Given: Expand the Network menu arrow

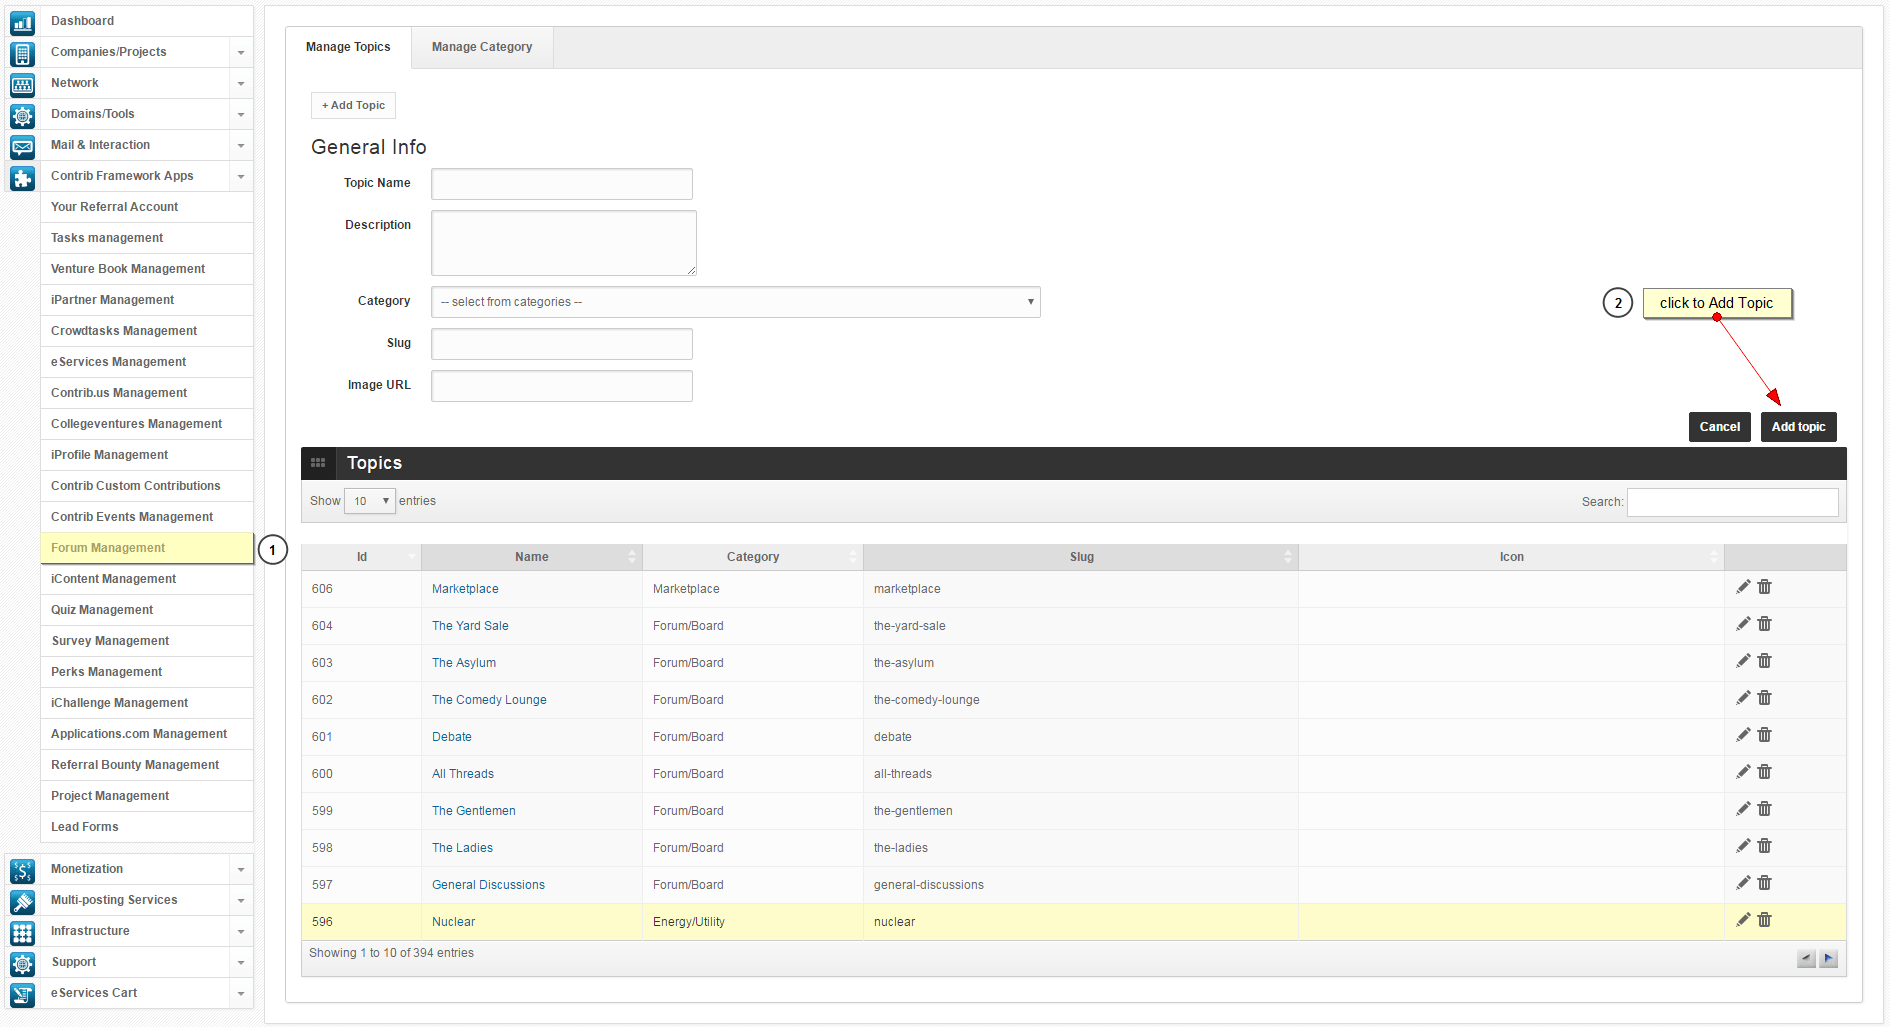Looking at the screenshot, I should point(241,84).
